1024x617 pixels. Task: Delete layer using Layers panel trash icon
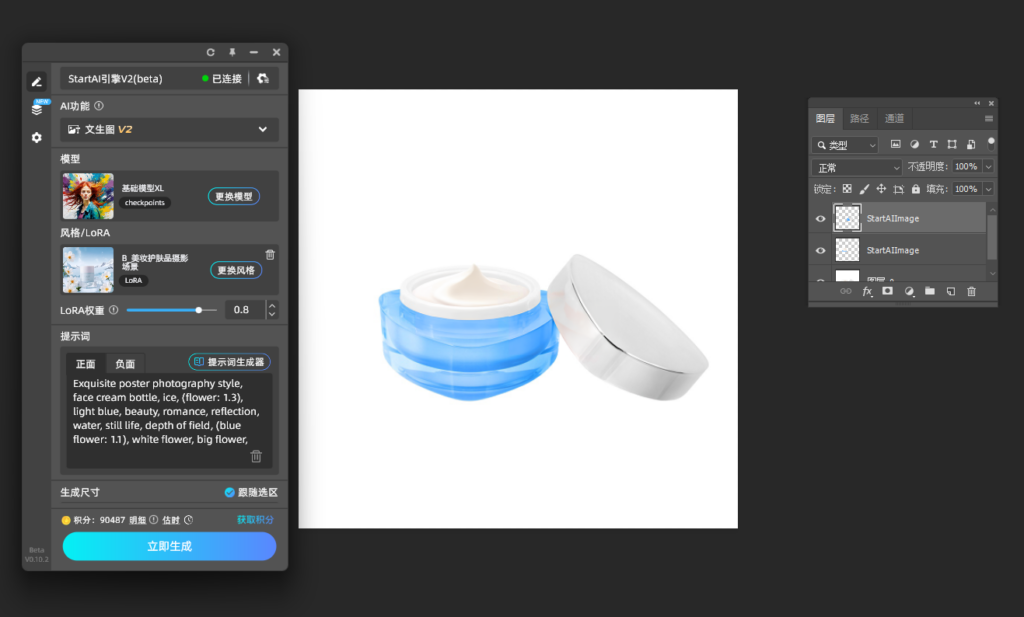tap(971, 291)
